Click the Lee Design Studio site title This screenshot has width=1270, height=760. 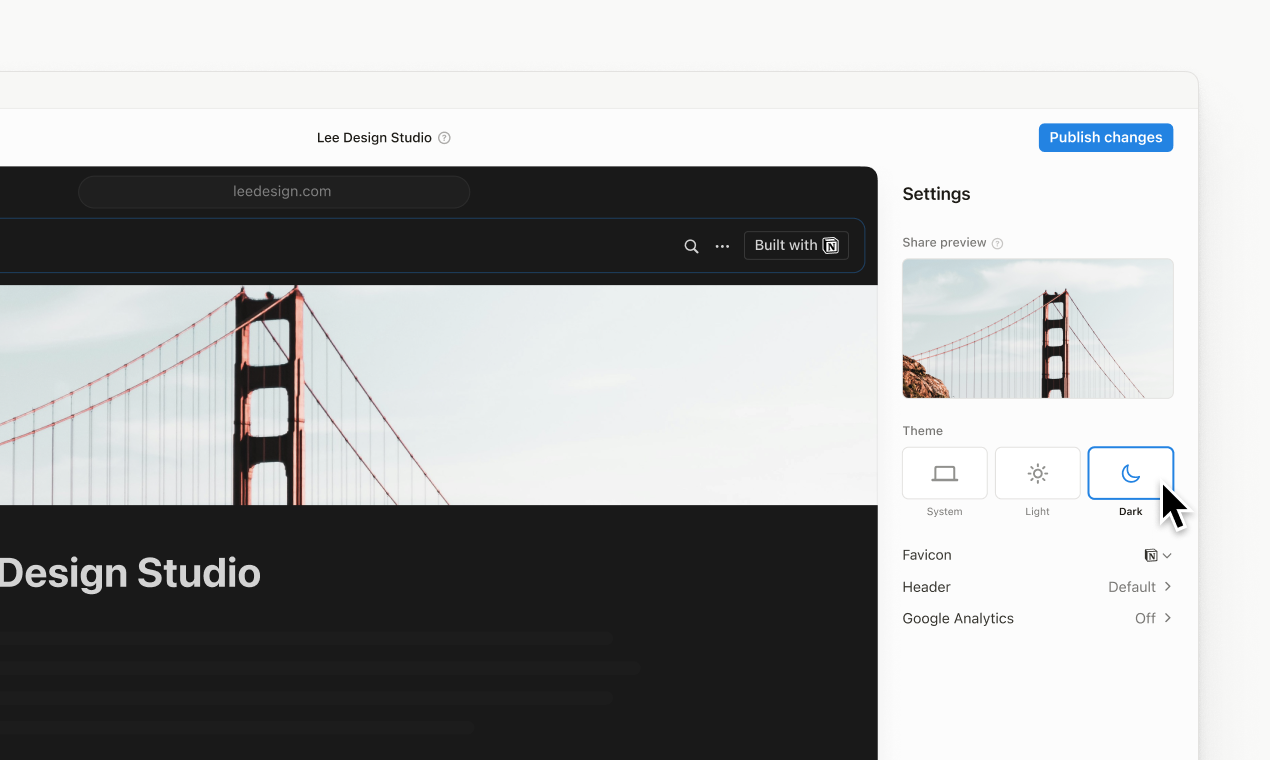pos(373,137)
